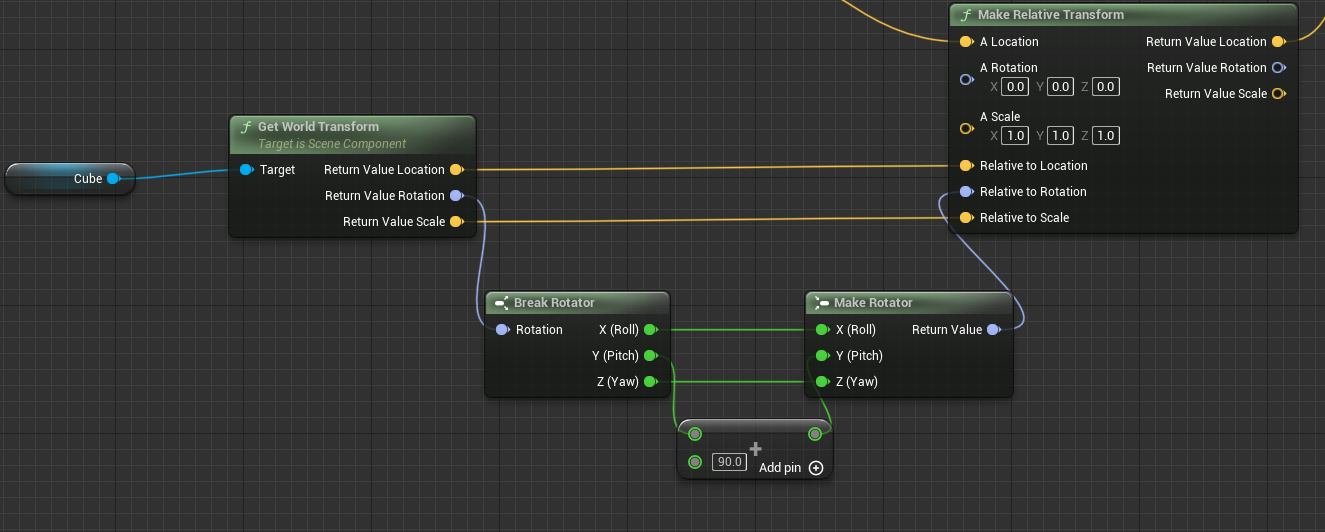This screenshot has height=532, width=1325.
Task: Select the Make Relative Transform node title
Action: tap(1051, 15)
